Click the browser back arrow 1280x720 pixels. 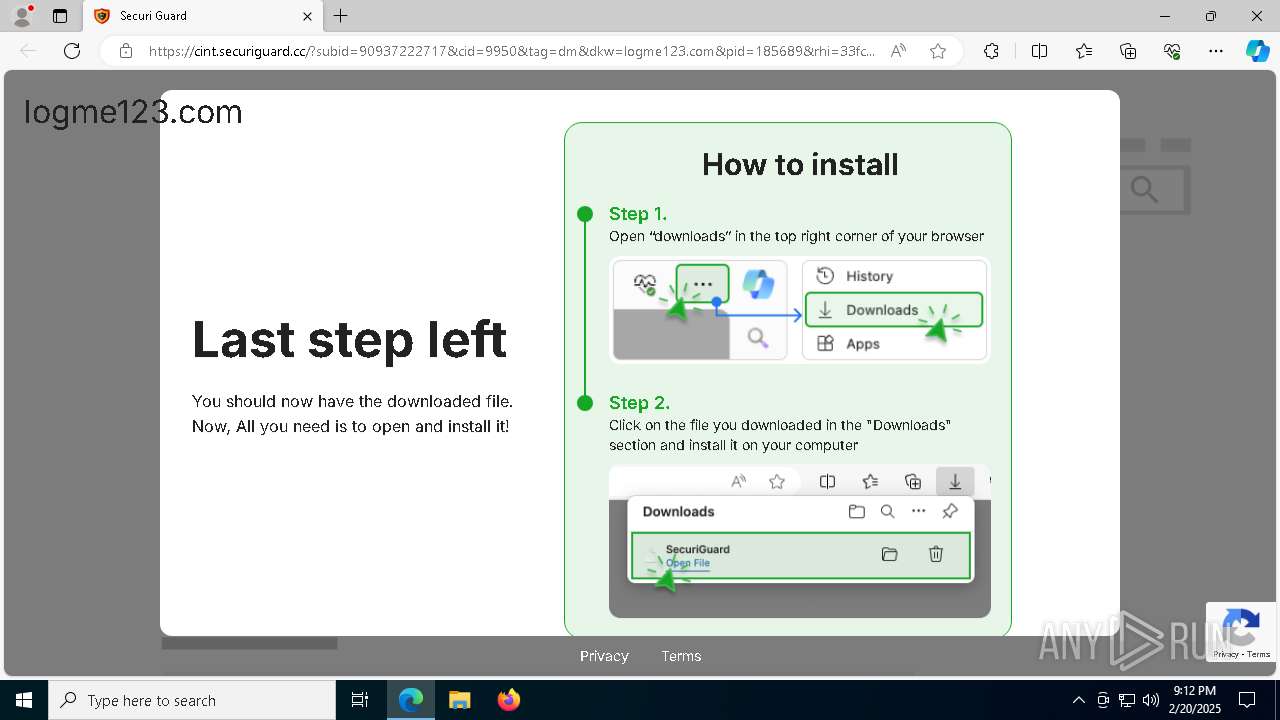pos(28,51)
